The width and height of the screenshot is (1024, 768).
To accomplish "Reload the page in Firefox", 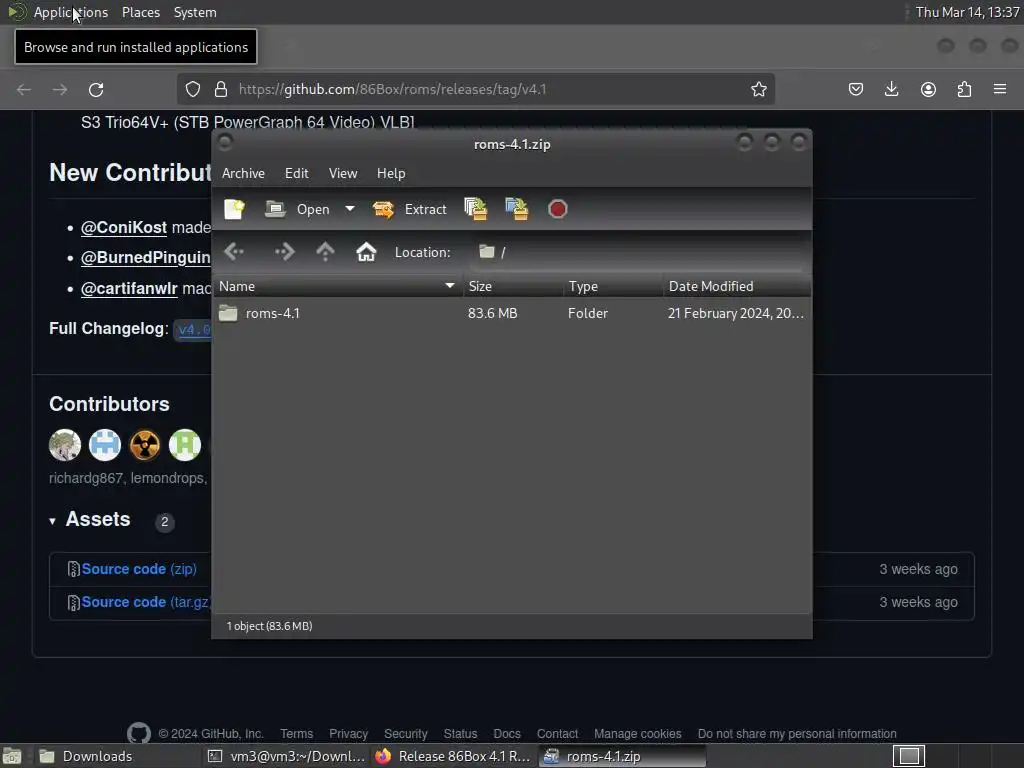I will coord(96,89).
